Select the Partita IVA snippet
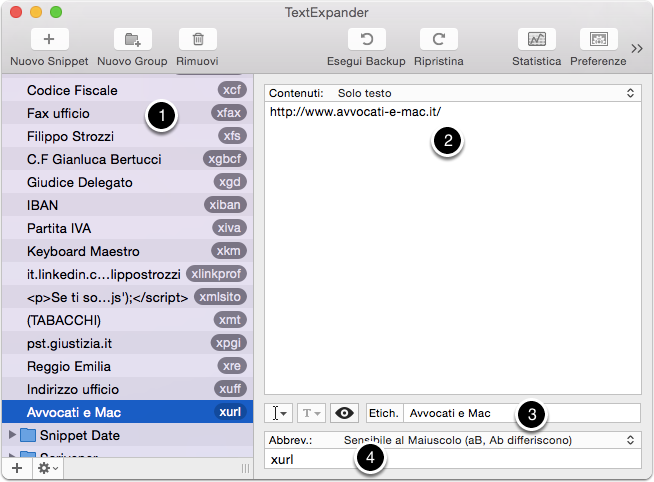 pos(127,228)
